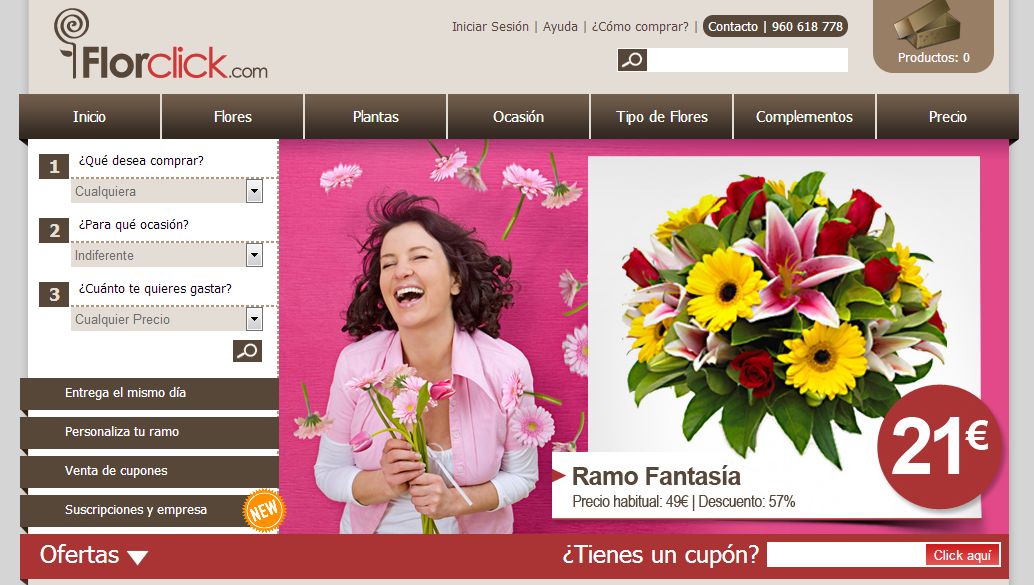Expand the Ofertas arrow
Viewport: 1034px width, 585px height.
pos(137,558)
